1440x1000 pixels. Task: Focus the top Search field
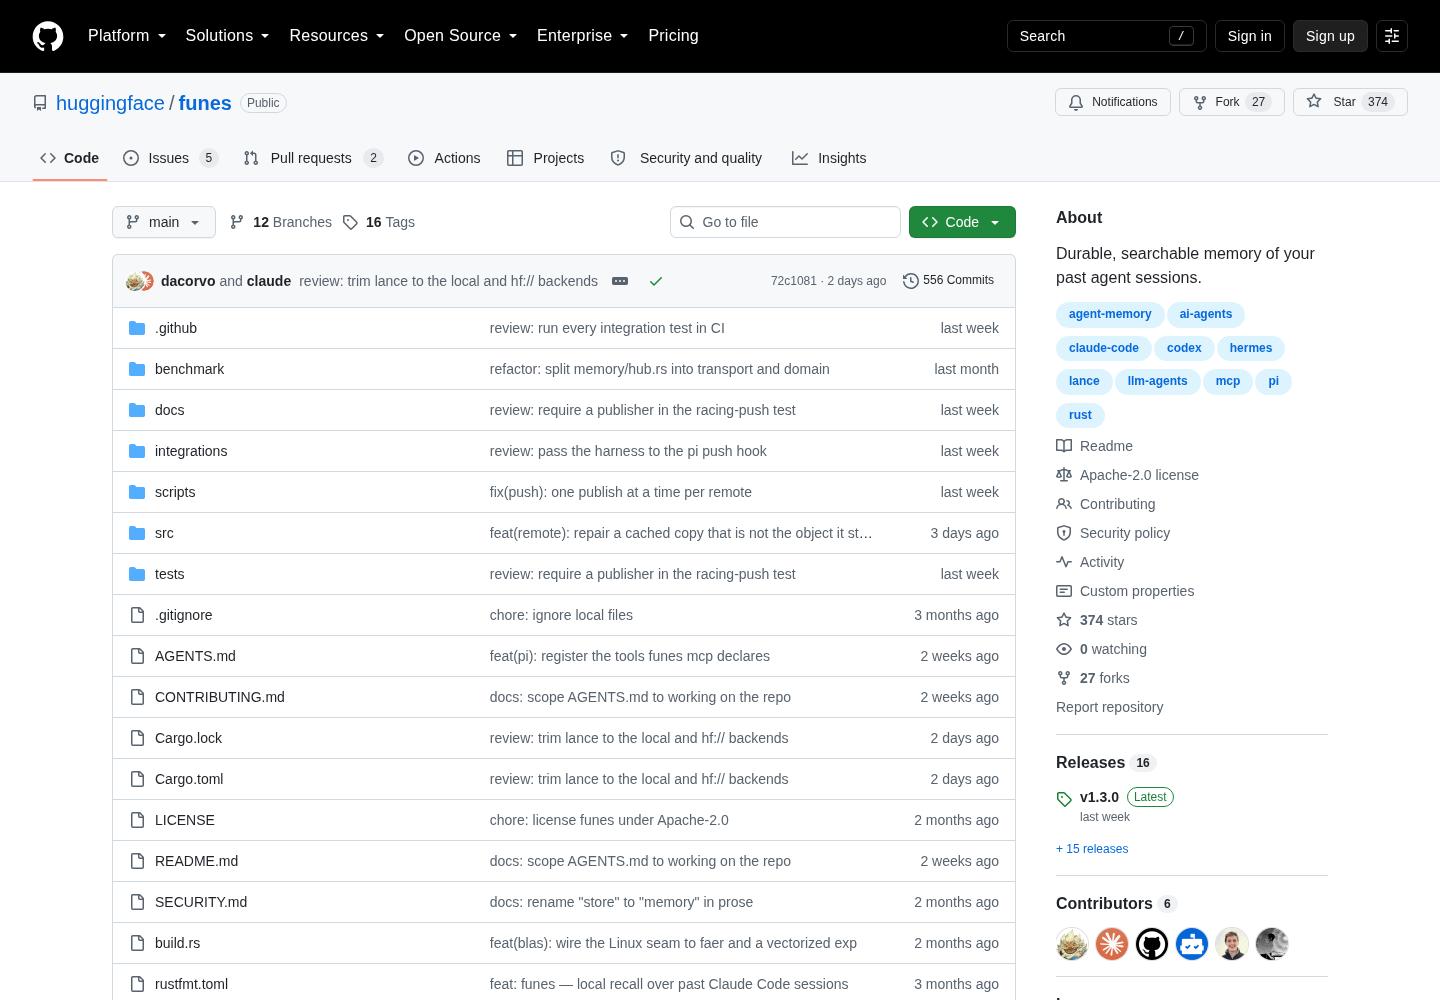(1106, 36)
